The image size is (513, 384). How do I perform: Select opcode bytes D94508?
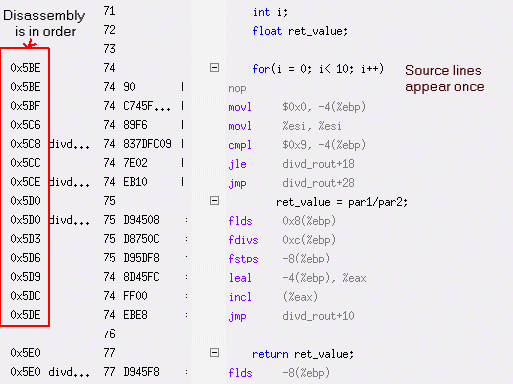click(141, 220)
